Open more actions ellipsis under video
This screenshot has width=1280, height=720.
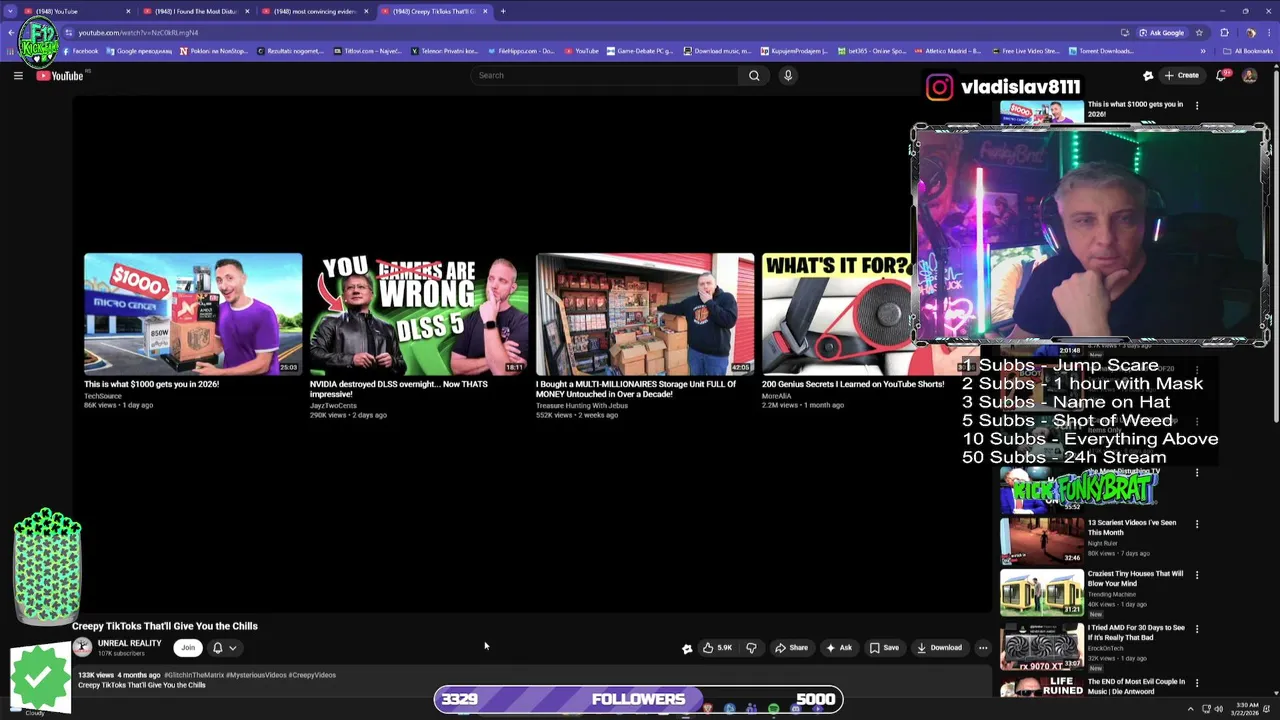983,648
